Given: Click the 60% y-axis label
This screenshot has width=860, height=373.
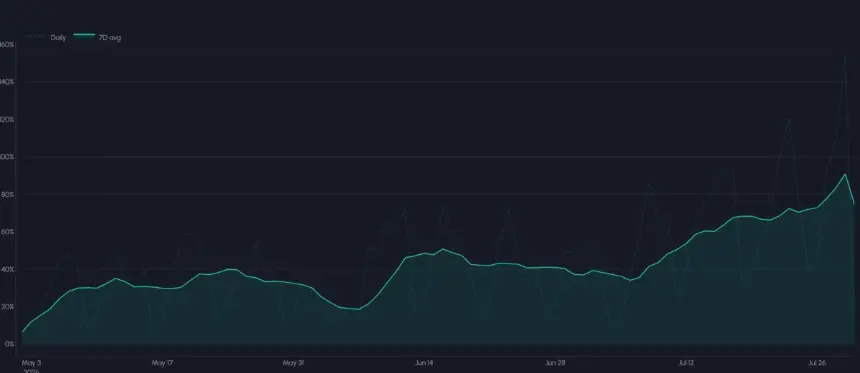Looking at the screenshot, I should pos(7,231).
